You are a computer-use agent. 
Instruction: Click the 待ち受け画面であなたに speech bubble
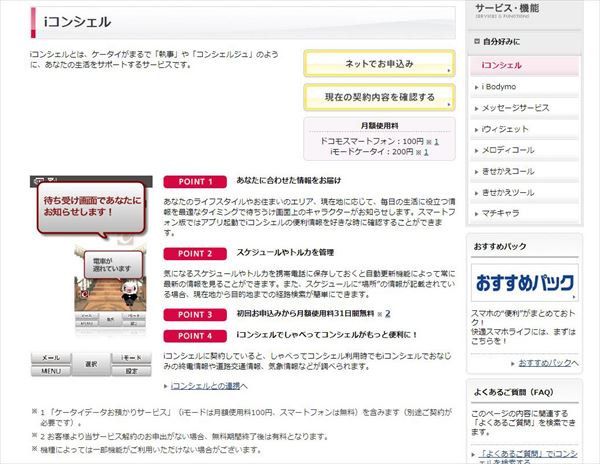tap(92, 208)
